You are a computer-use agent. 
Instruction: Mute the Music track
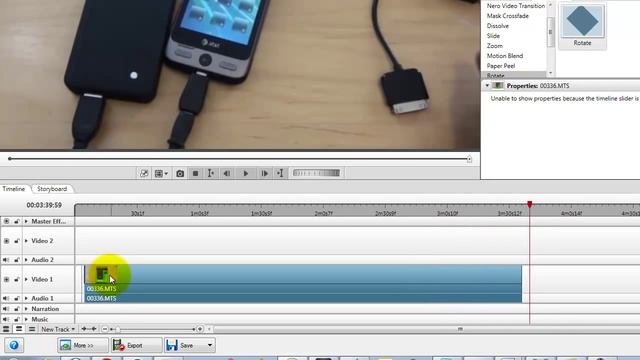[6, 319]
